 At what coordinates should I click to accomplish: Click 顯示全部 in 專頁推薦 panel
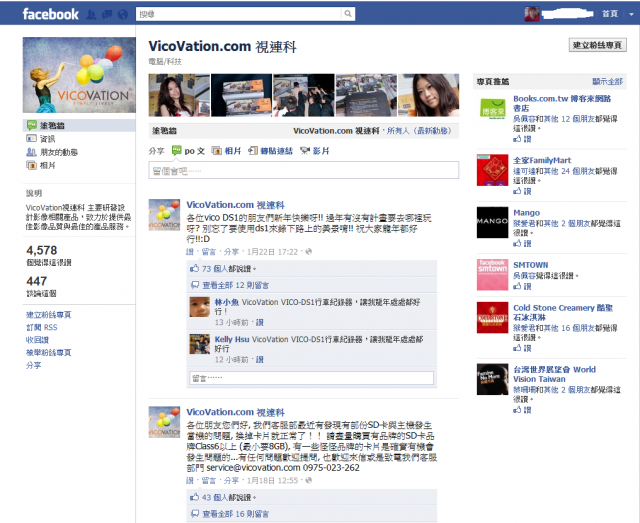click(607, 82)
